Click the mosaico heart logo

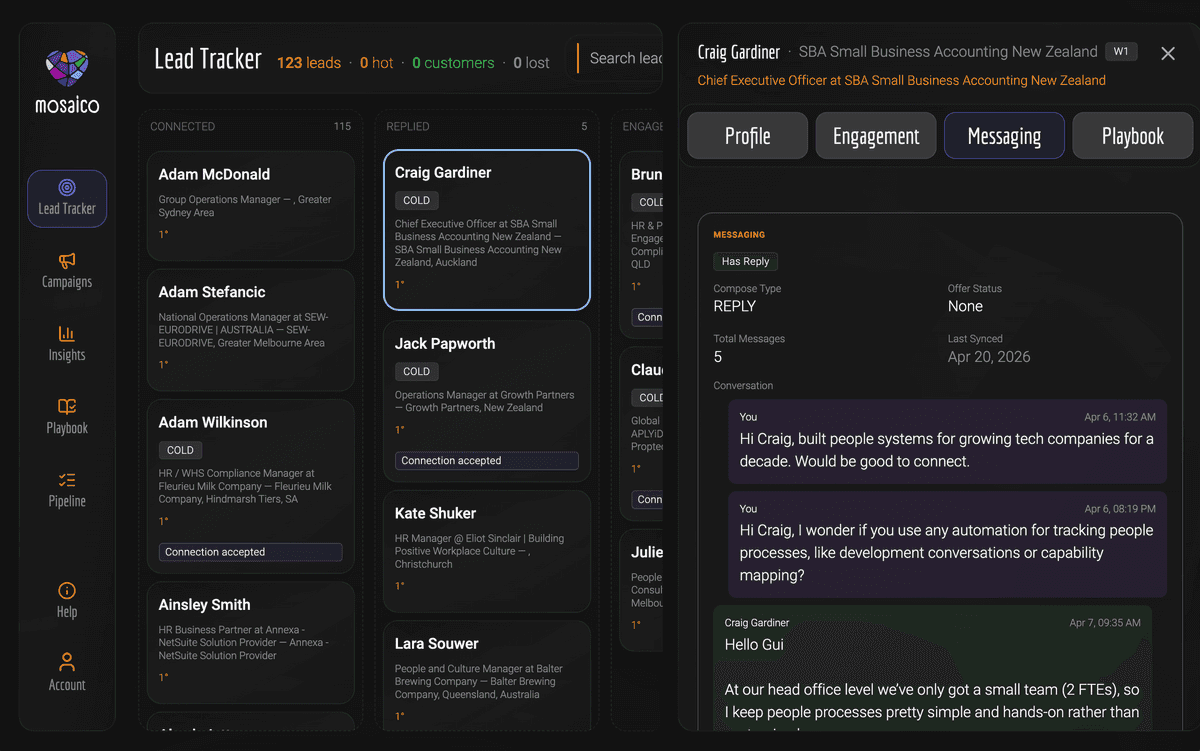pyautogui.click(x=67, y=70)
